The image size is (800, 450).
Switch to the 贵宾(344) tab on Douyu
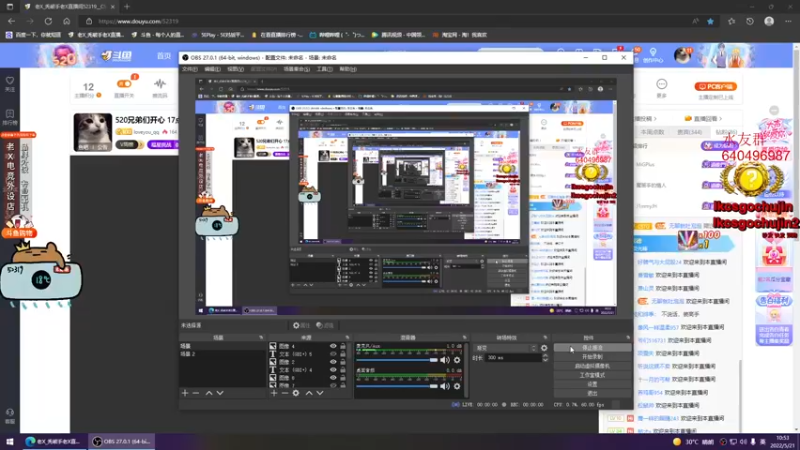[689, 132]
